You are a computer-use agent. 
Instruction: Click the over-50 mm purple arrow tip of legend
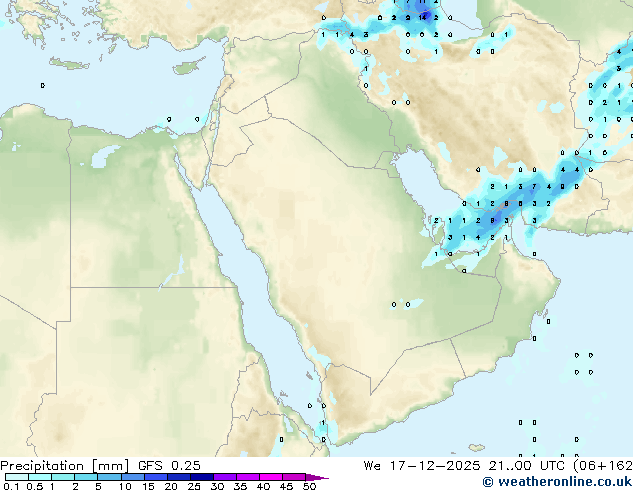(317, 478)
